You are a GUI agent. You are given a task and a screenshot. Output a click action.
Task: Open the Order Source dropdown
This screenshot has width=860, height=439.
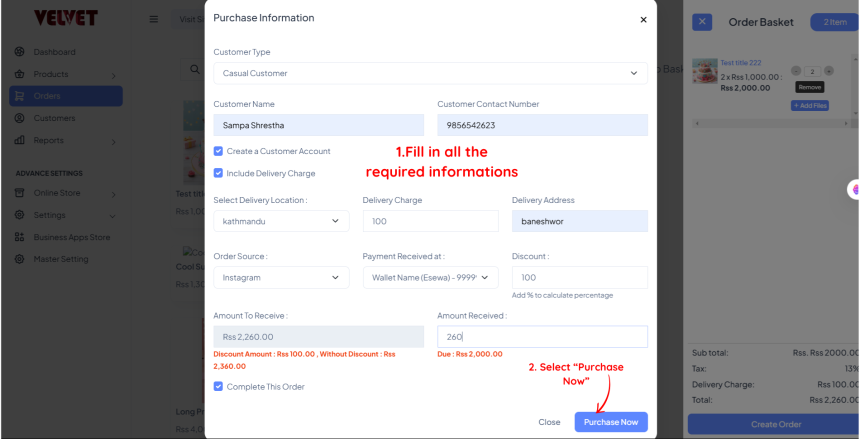281,277
